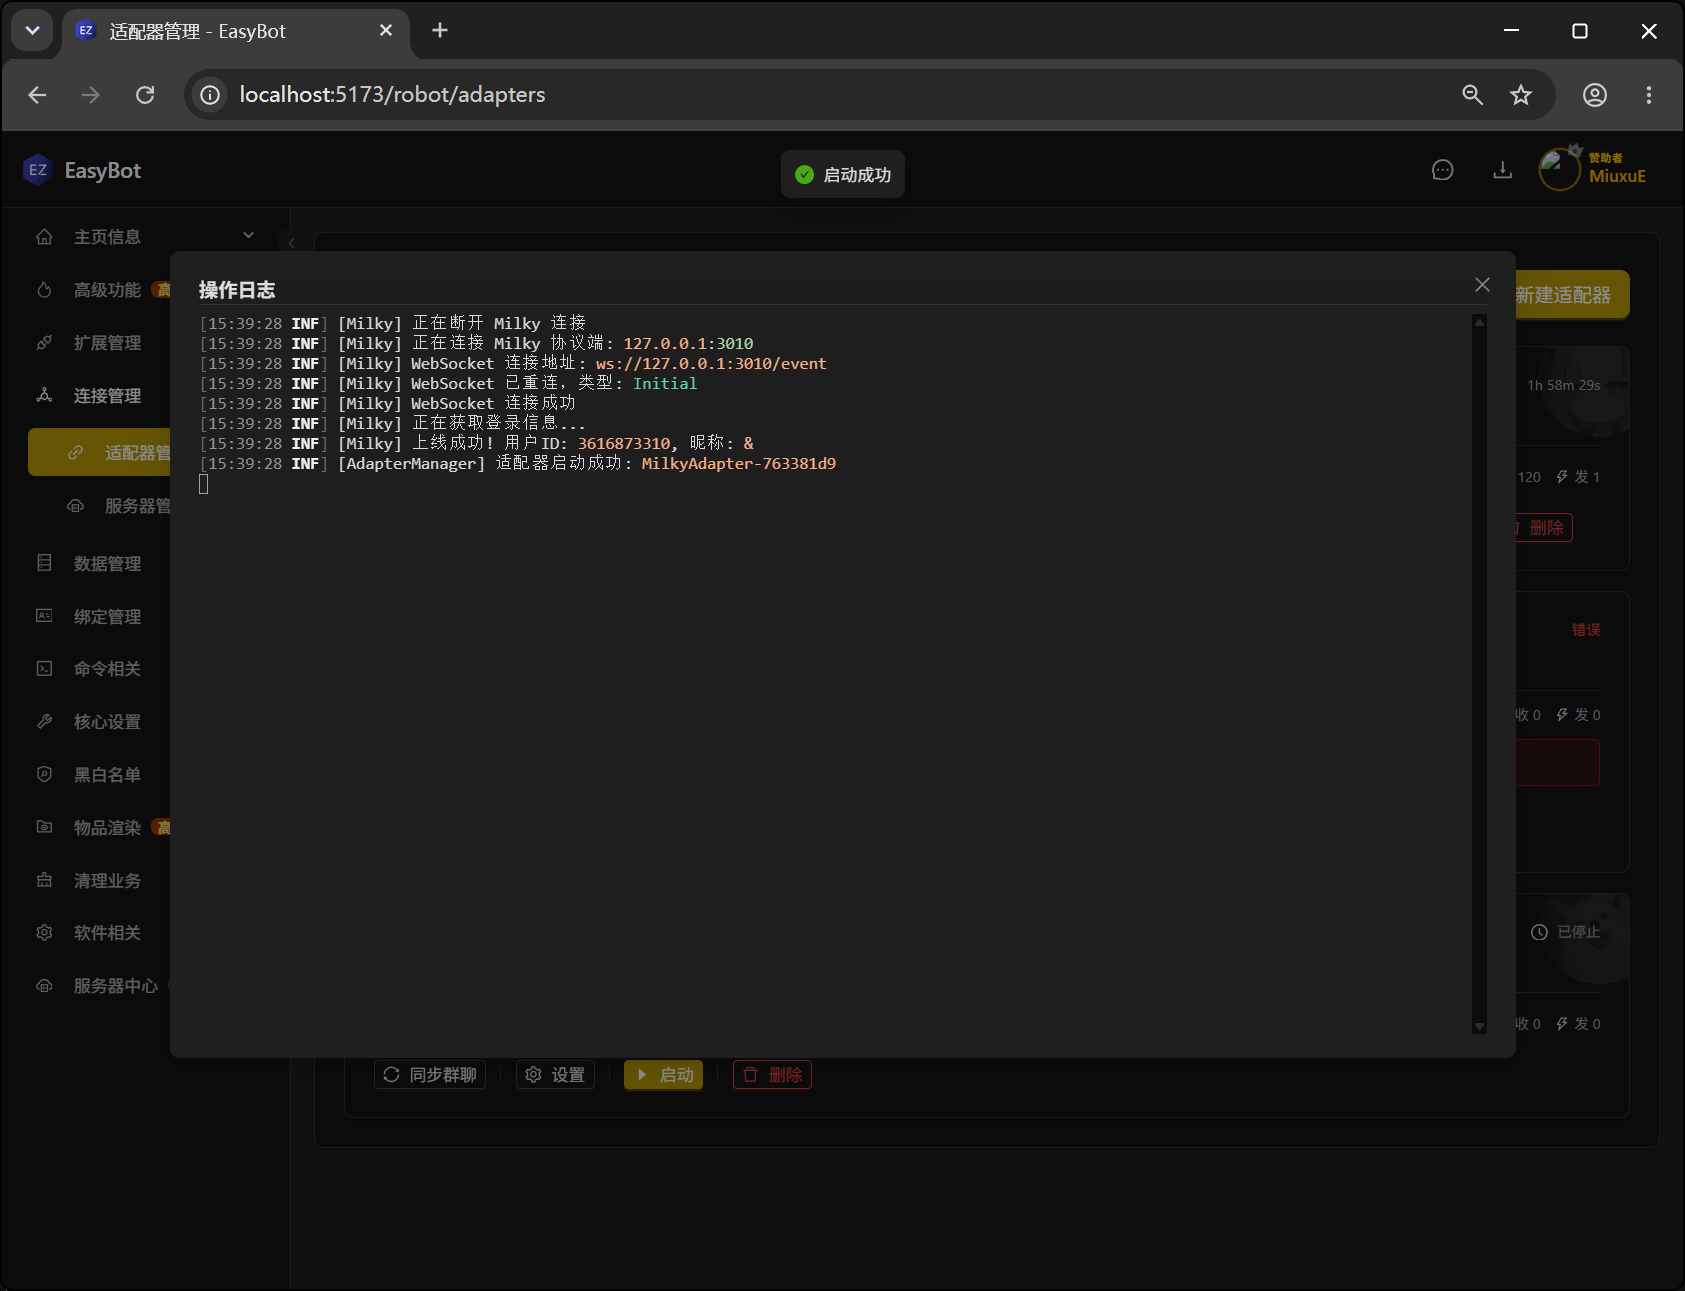Click the browser reload icon
This screenshot has height=1291, width=1685.
coord(145,95)
